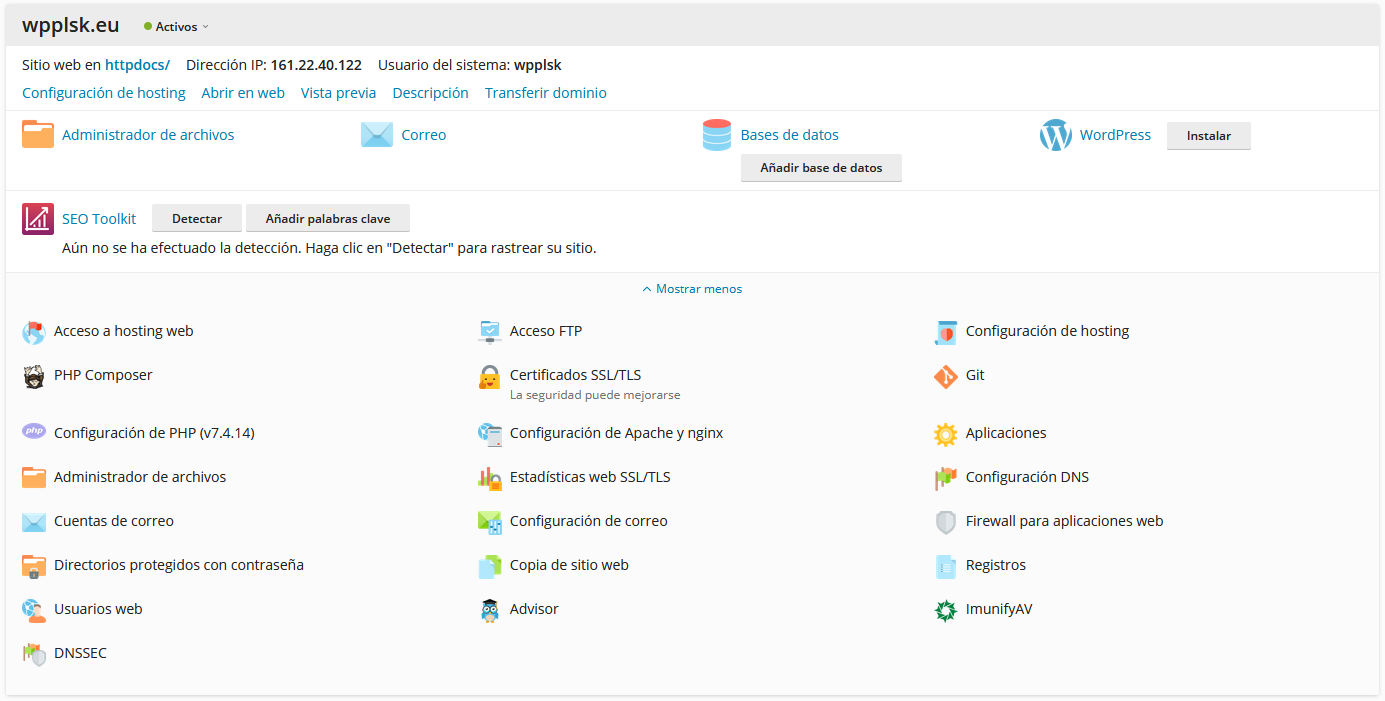Click the Configuración de correo icon

[x=489, y=522]
